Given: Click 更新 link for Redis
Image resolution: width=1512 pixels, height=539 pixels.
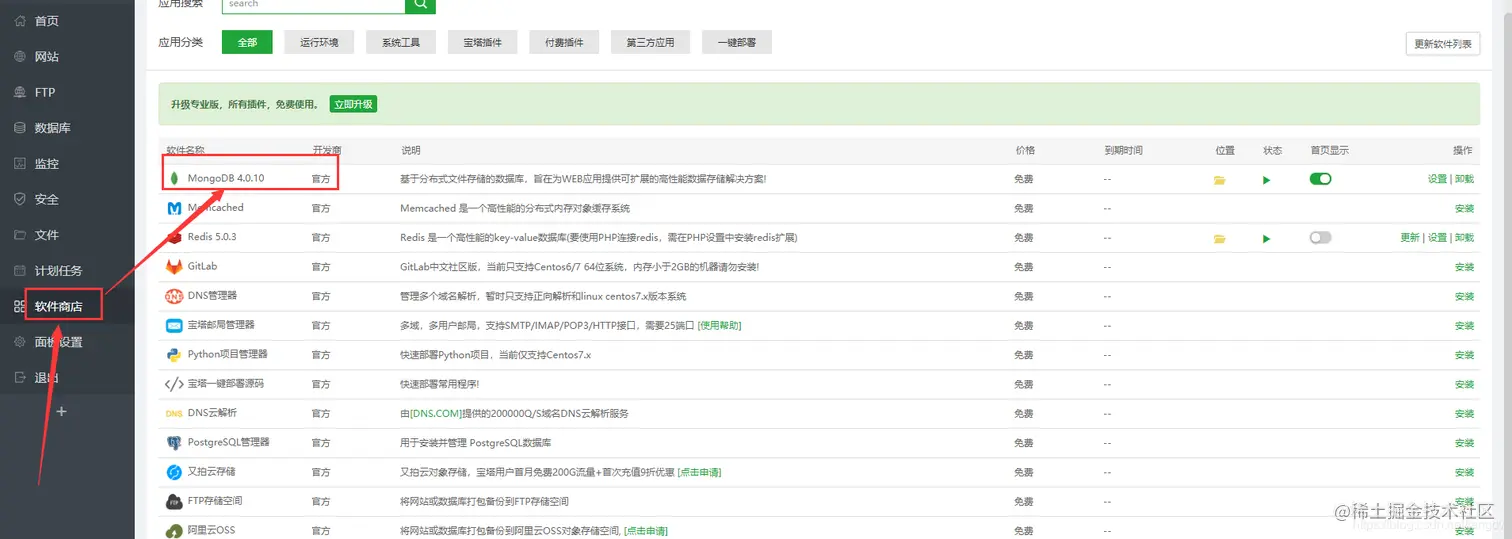Looking at the screenshot, I should pos(1410,238).
